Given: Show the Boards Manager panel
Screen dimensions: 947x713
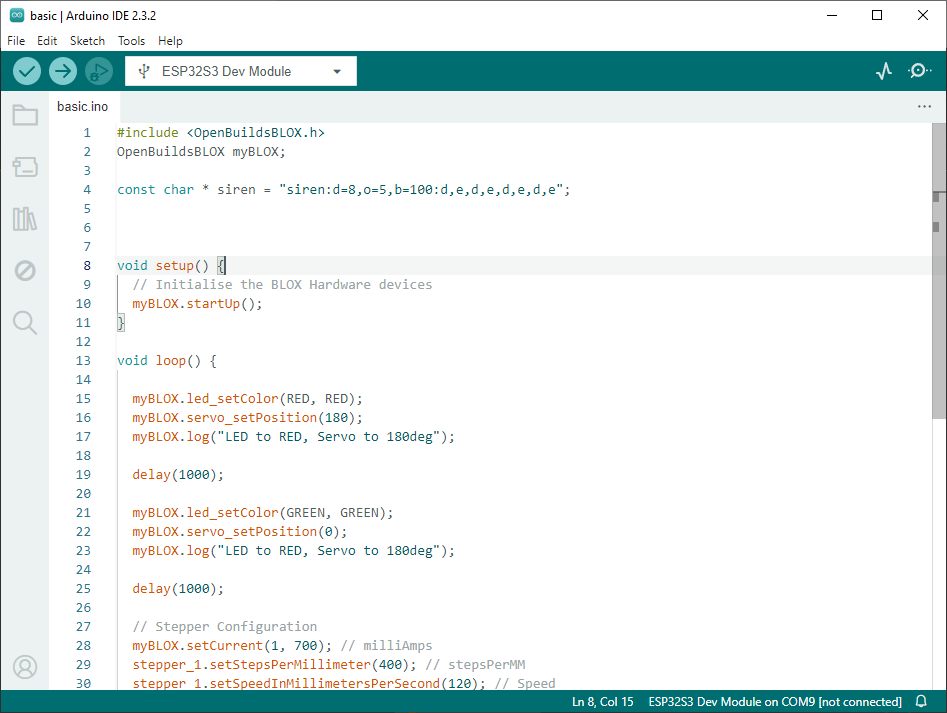Looking at the screenshot, I should 25,167.
